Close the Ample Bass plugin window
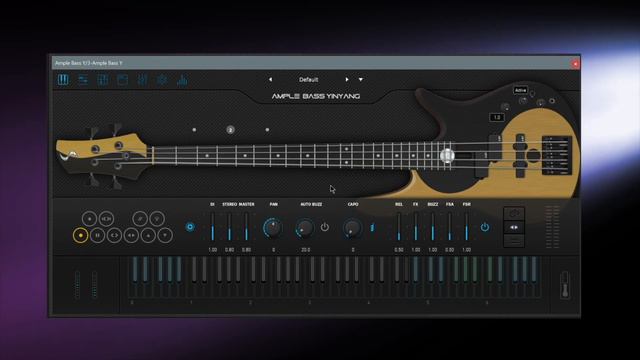The height and width of the screenshot is (360, 640). pyautogui.click(x=575, y=63)
